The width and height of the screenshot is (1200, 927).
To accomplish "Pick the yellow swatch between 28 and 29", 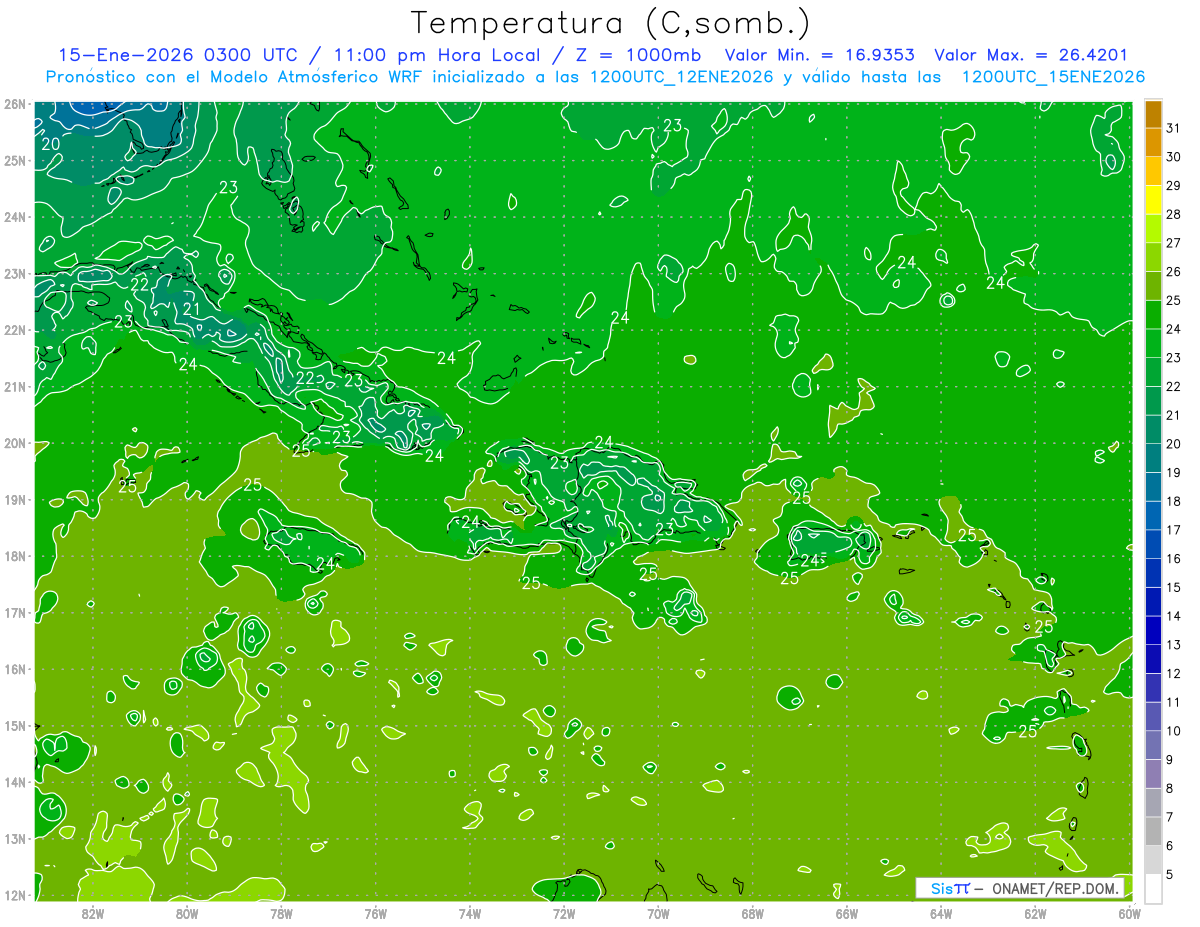I will (x=1153, y=199).
